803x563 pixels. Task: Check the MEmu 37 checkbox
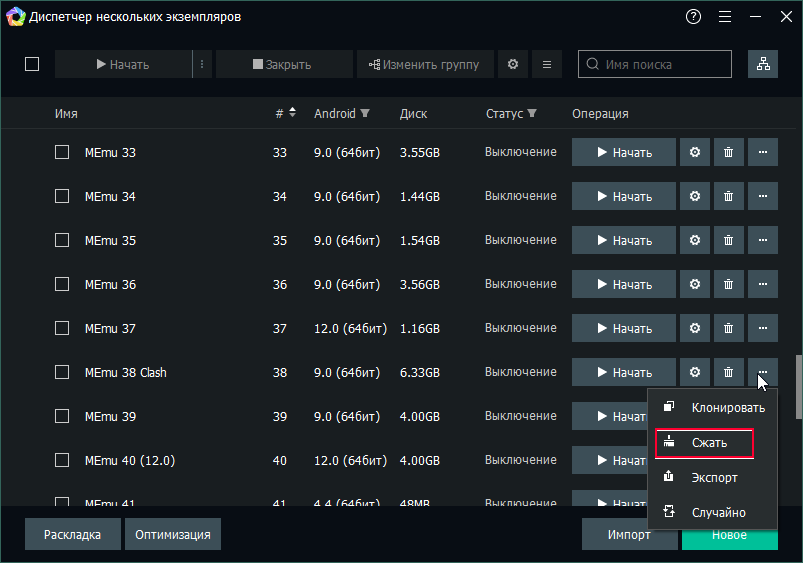[62, 328]
